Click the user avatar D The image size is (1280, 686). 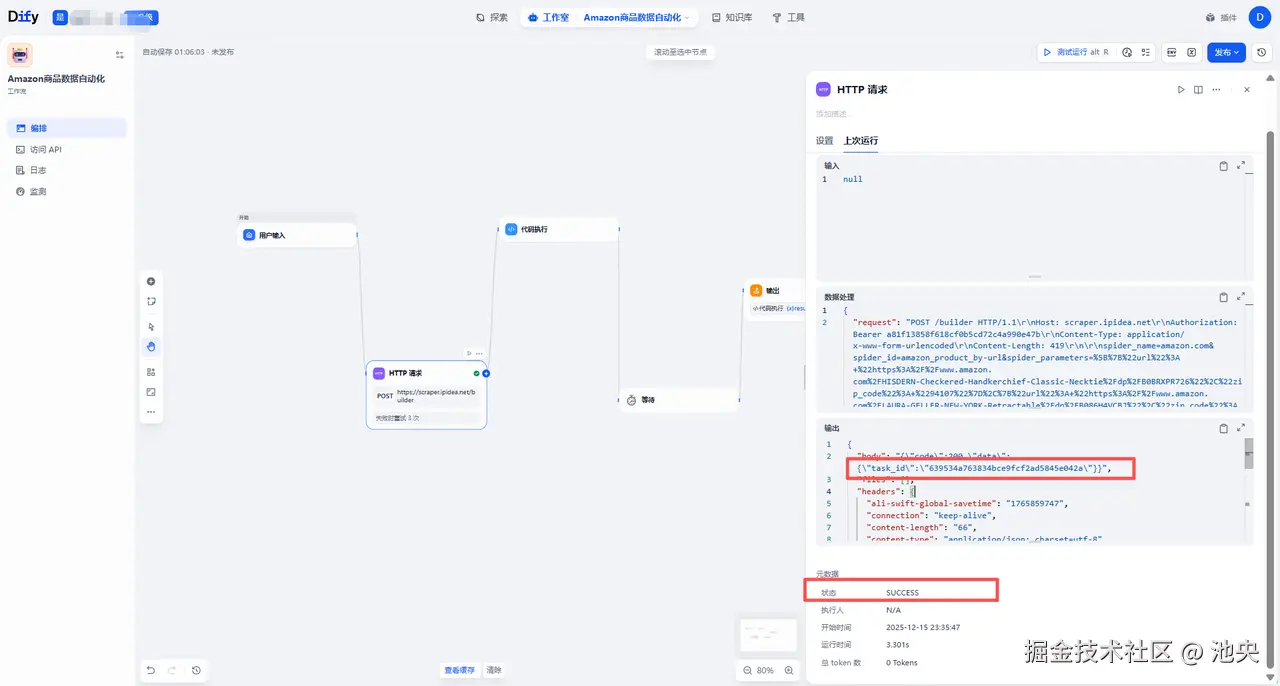(1260, 17)
